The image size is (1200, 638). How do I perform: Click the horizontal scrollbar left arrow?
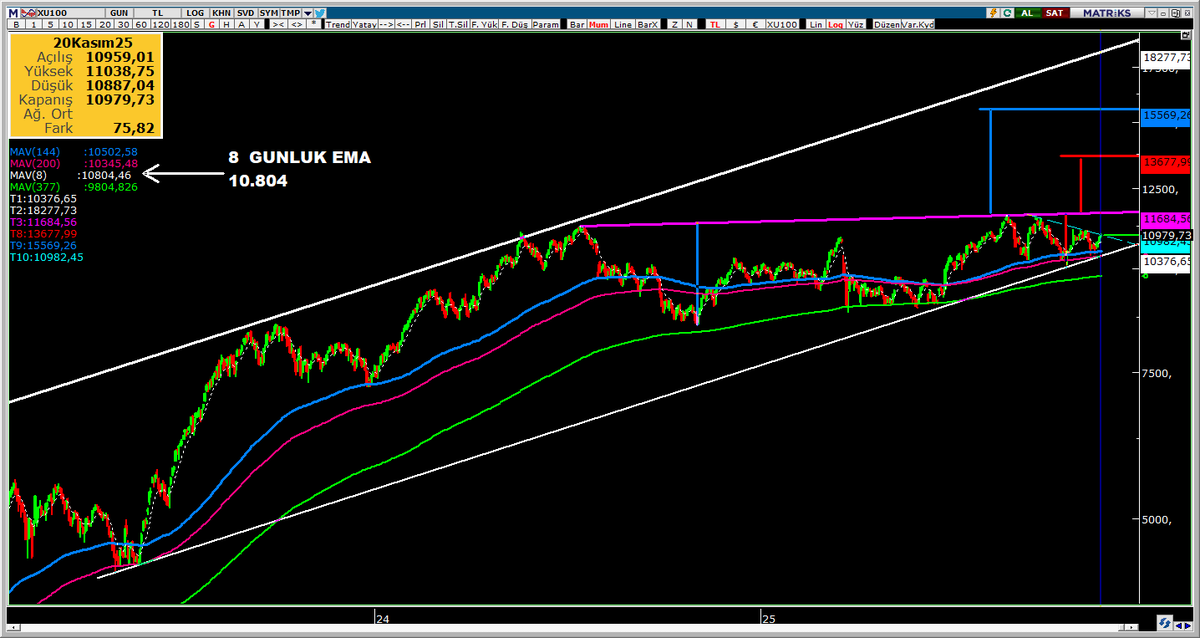(x=13, y=627)
